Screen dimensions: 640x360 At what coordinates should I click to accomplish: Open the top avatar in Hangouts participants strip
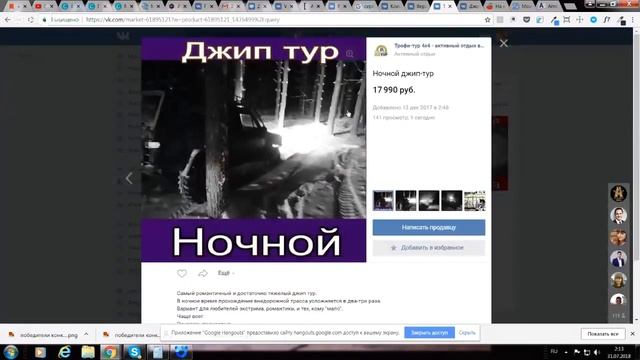pos(618,193)
